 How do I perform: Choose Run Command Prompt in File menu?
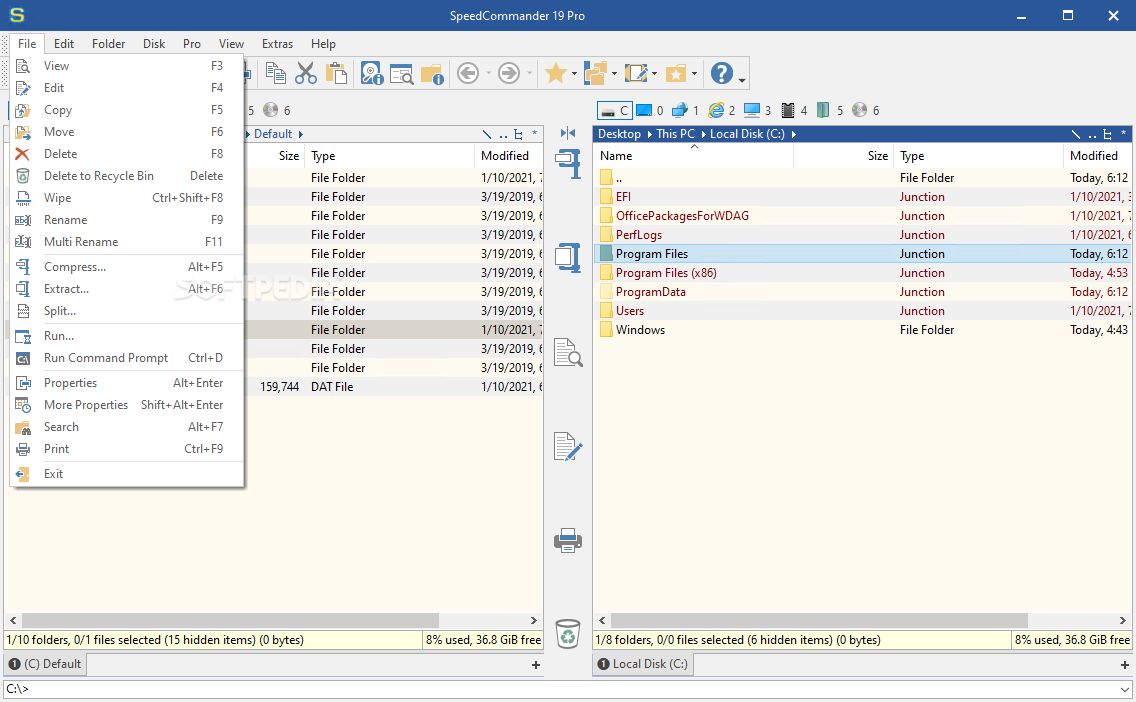click(x=126, y=358)
